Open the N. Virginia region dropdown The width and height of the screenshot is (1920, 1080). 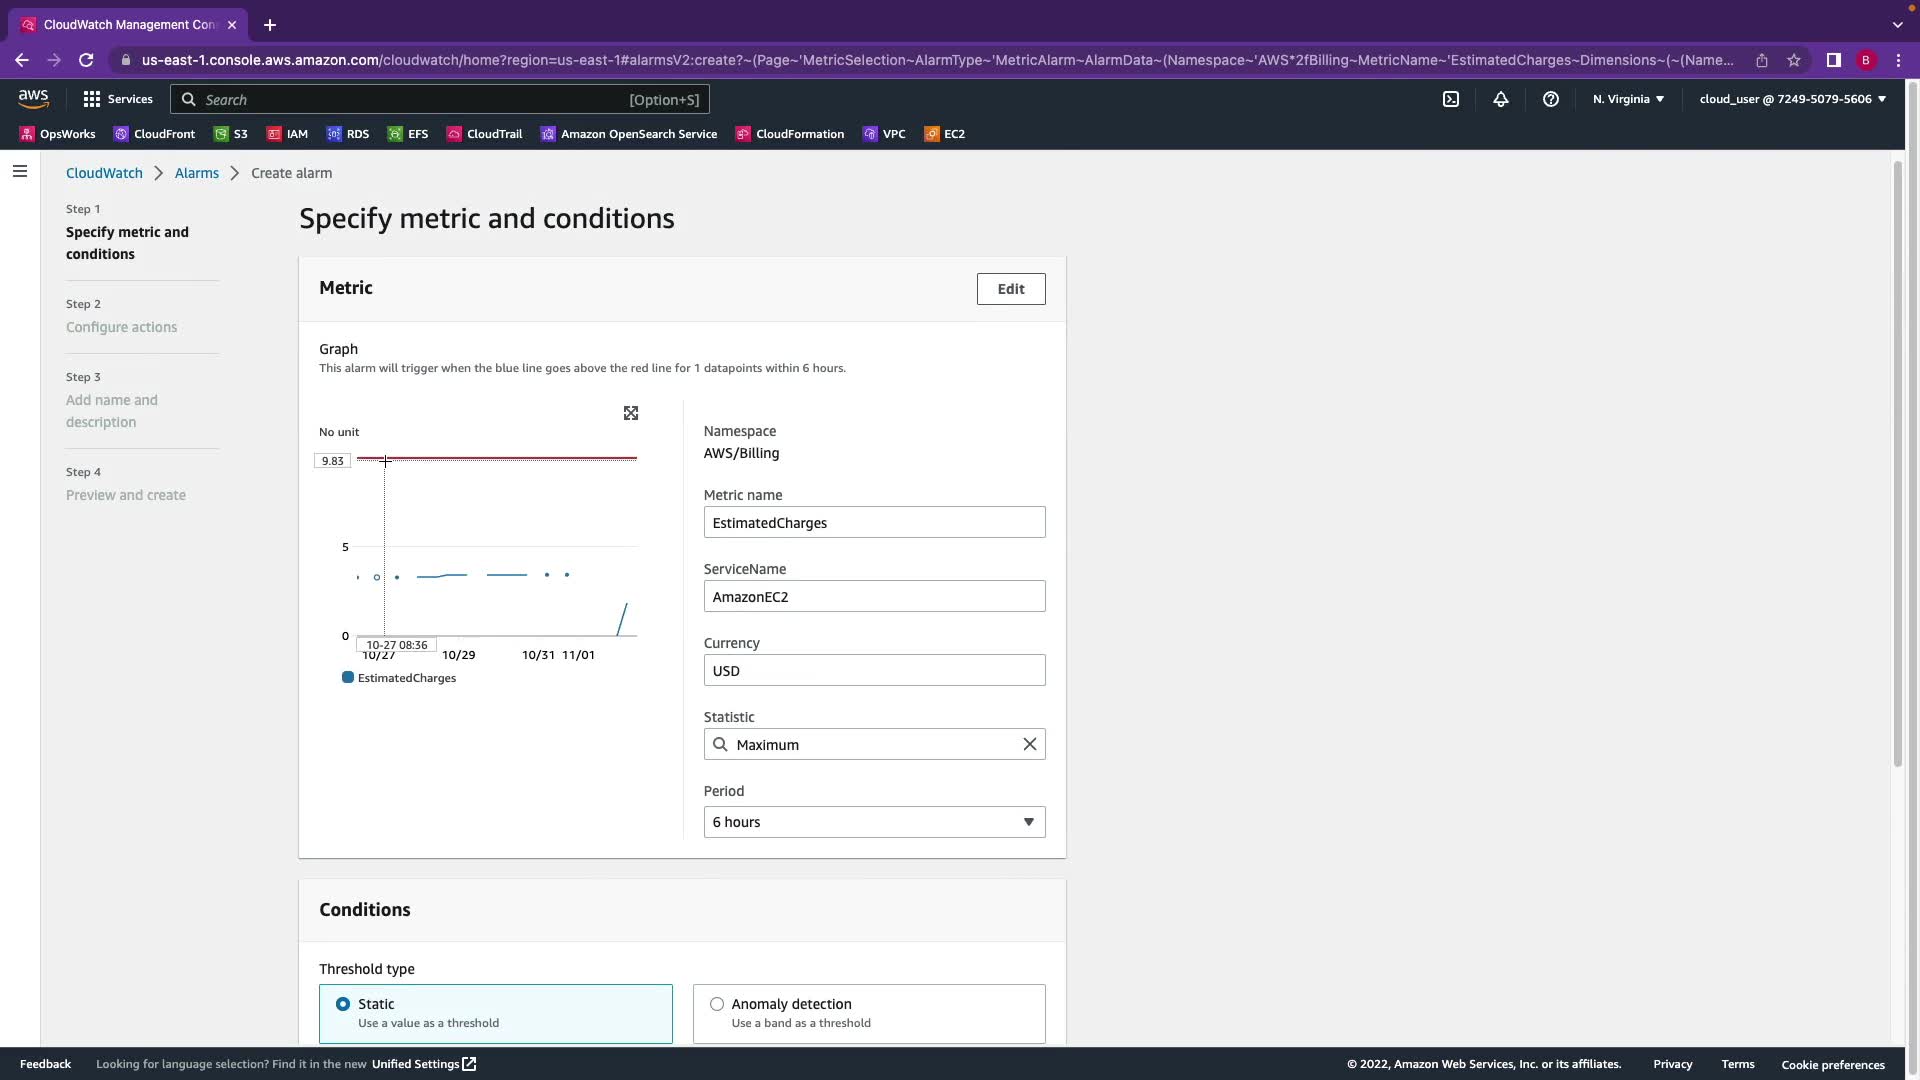click(1628, 99)
